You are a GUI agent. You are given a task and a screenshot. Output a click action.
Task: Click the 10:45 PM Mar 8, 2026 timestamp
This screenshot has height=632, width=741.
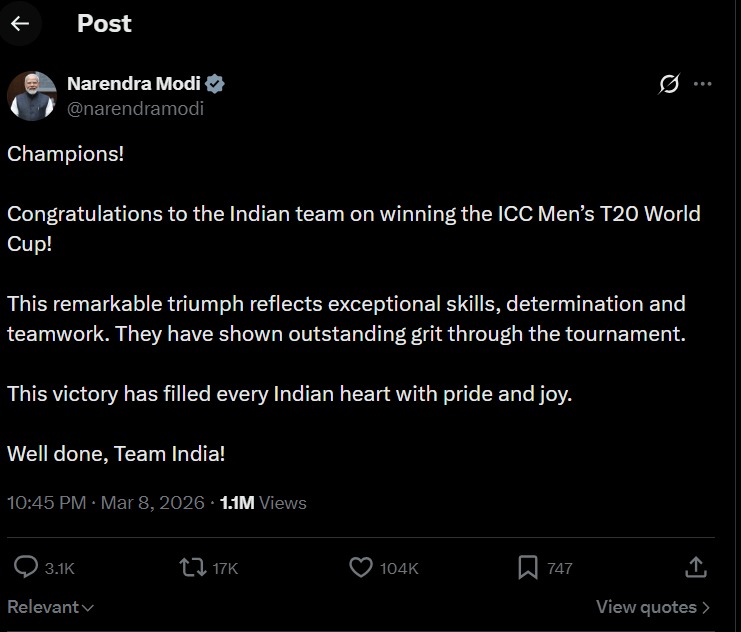click(x=105, y=503)
